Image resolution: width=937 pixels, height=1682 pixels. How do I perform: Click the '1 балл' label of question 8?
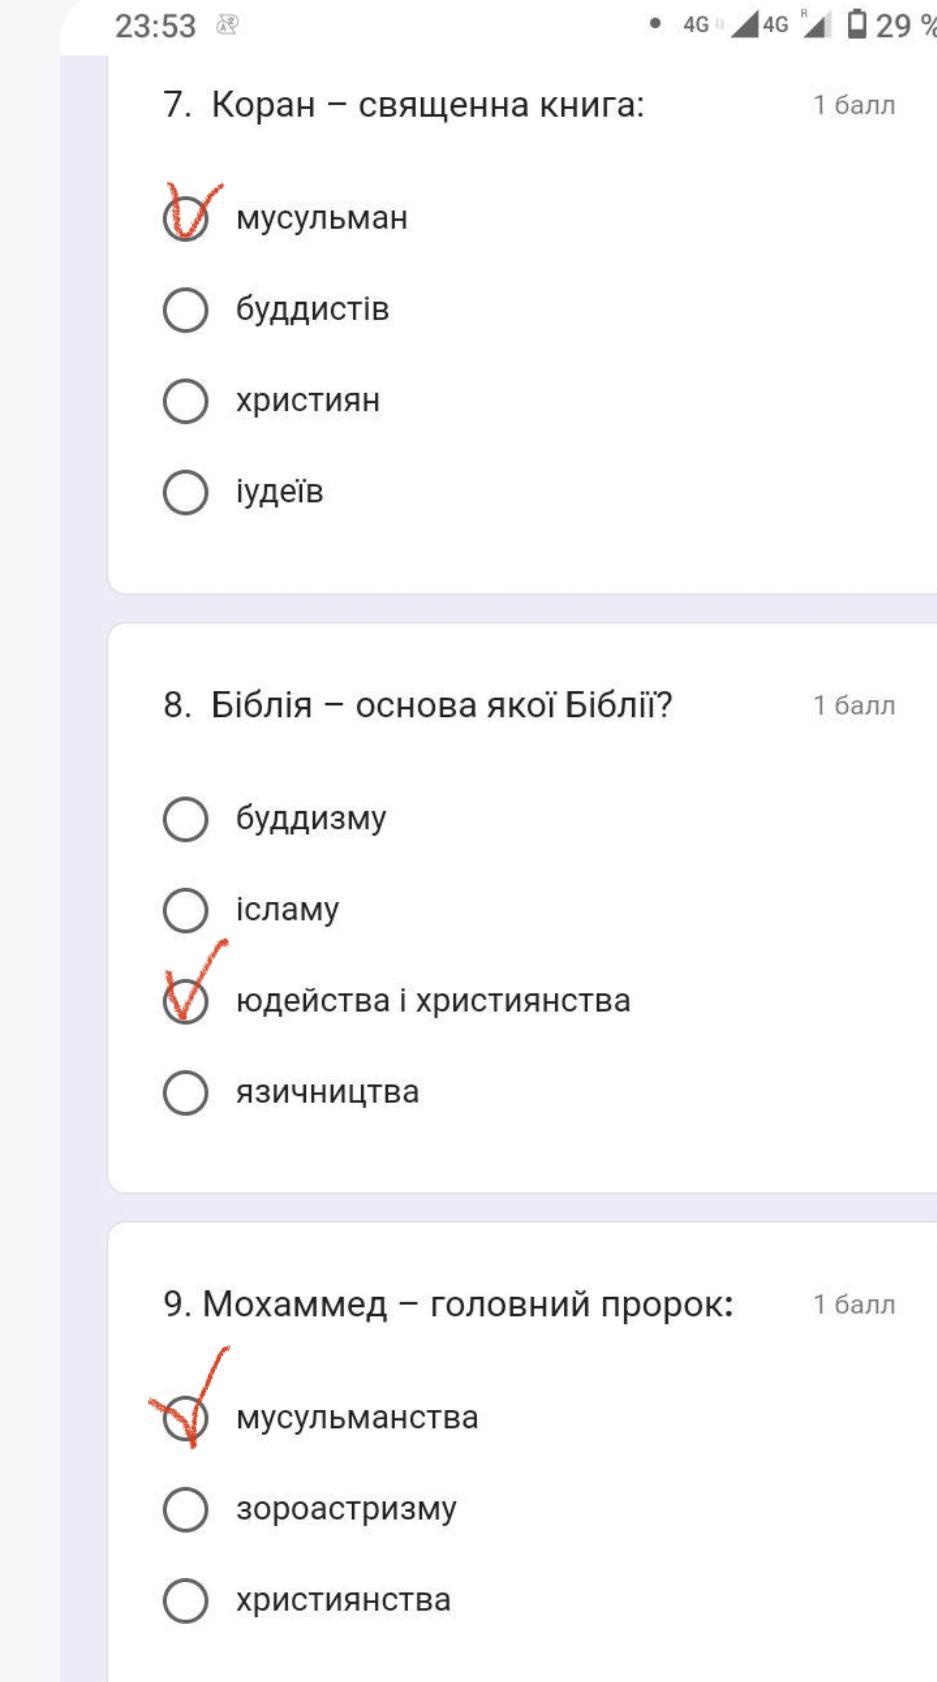[854, 706]
